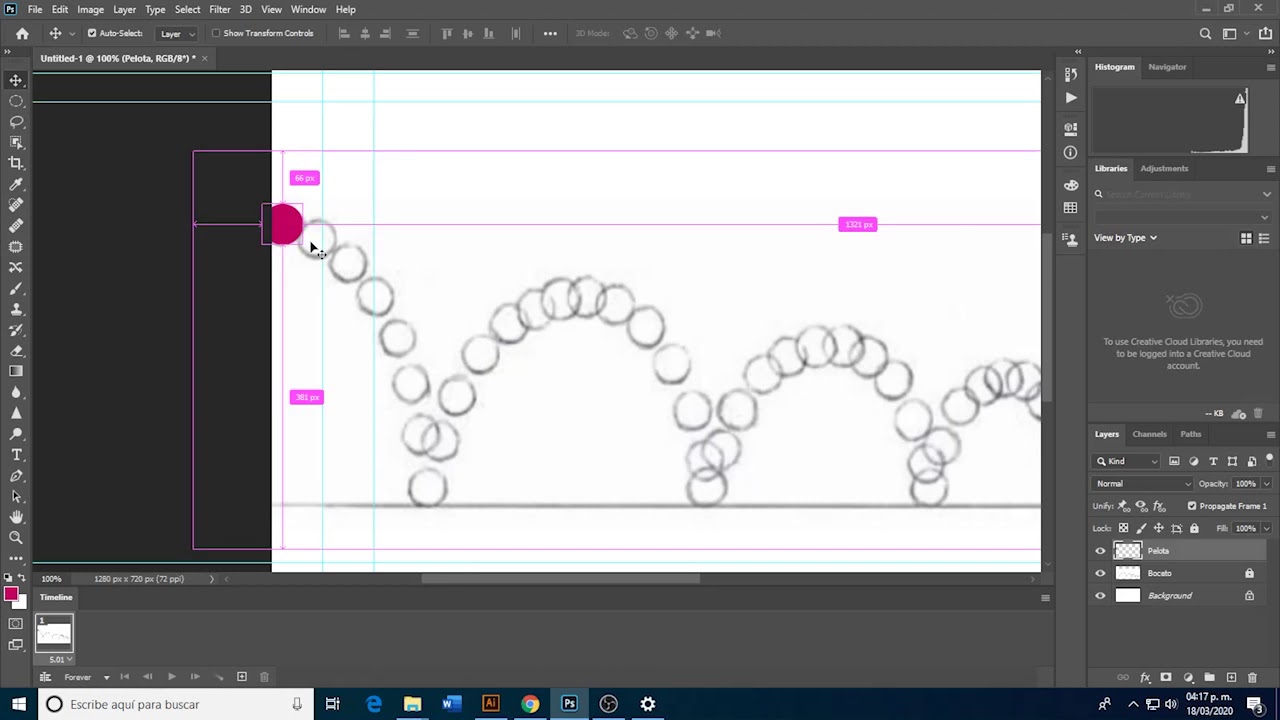Lock image pixels brush icon
This screenshot has height=720, width=1280.
[1141, 528]
